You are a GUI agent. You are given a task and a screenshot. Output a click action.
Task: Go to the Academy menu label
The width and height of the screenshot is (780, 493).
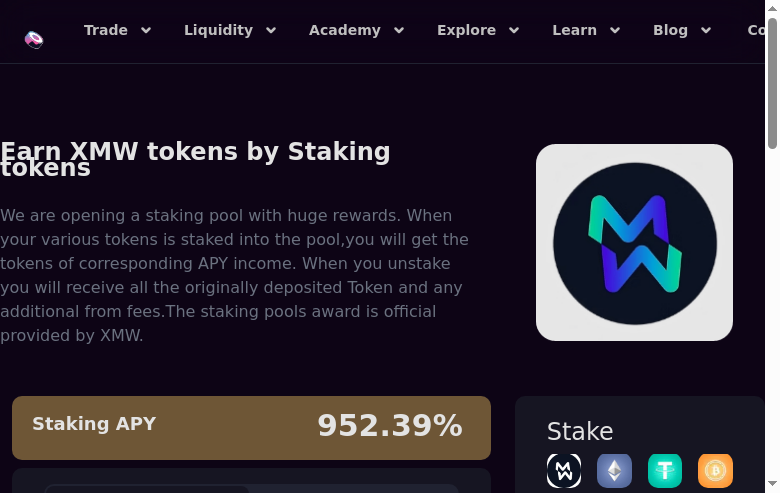tap(344, 30)
